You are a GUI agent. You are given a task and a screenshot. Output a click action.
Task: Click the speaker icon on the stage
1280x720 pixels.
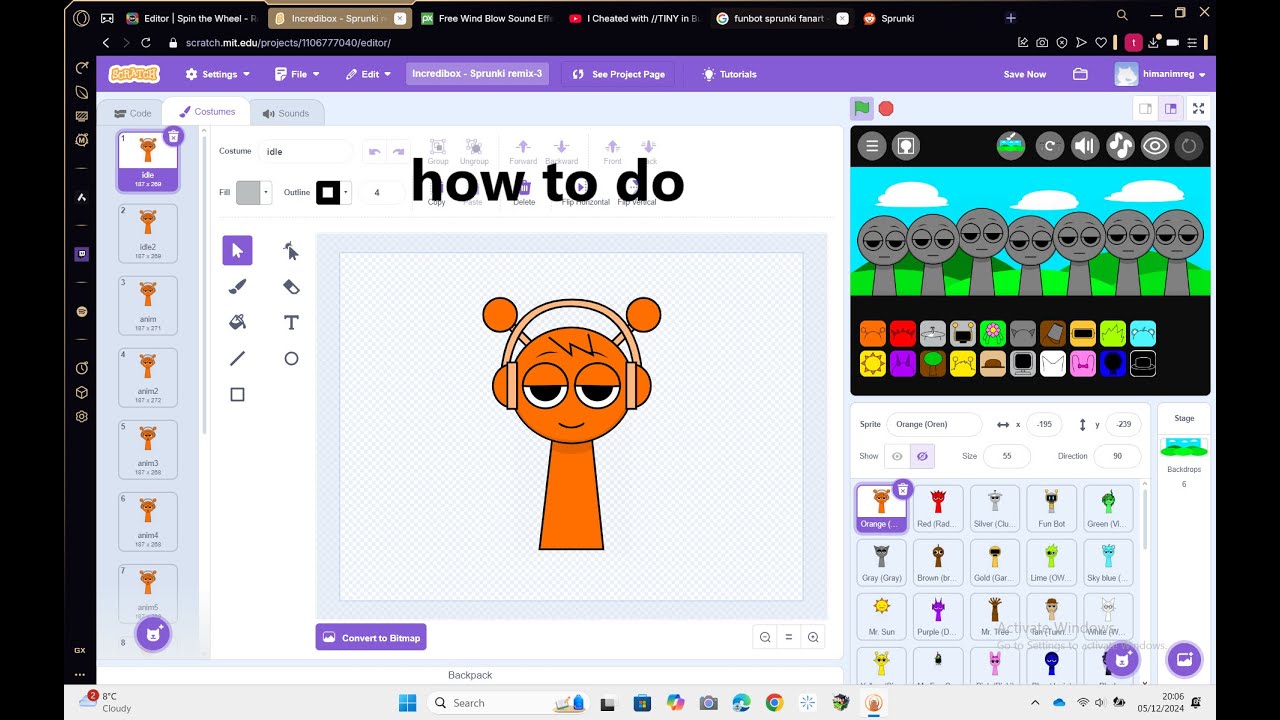click(1085, 146)
